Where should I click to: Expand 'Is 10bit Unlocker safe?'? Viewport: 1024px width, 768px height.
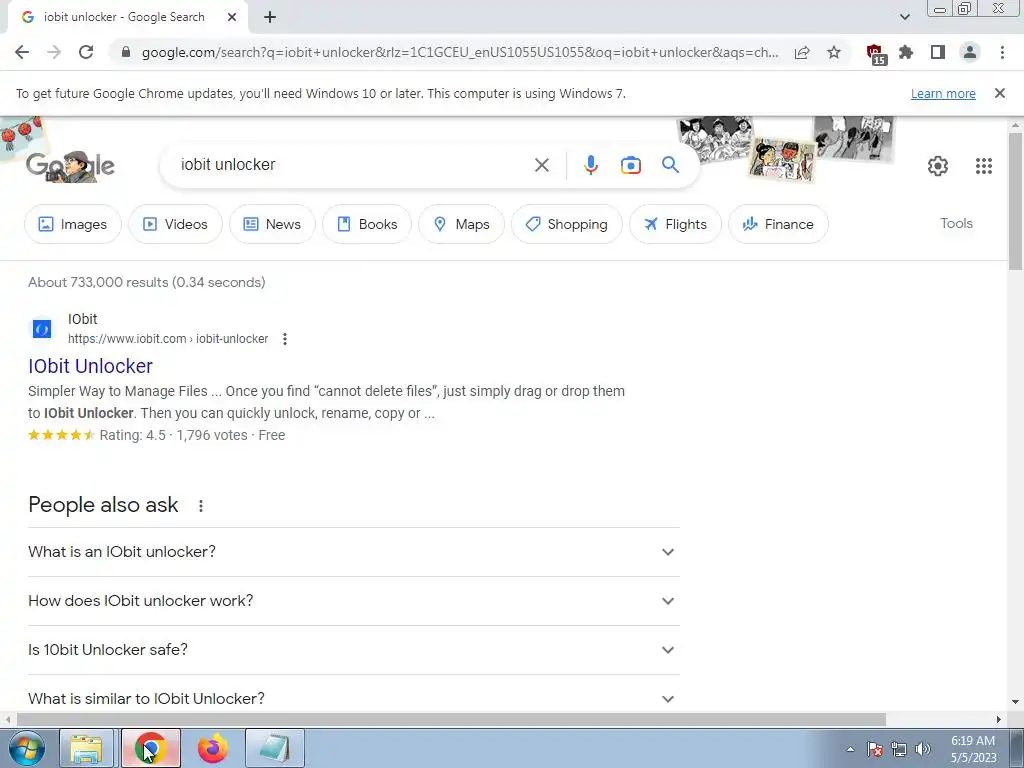353,650
